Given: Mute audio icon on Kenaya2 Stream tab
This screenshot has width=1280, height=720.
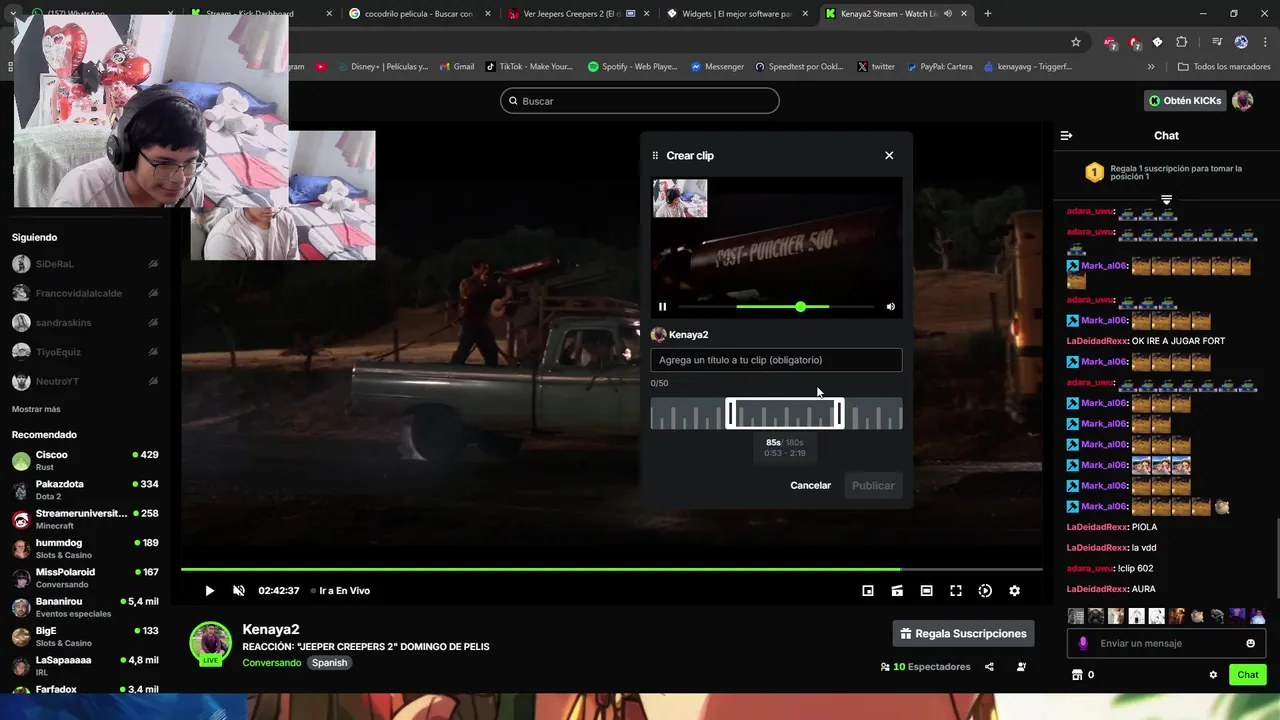Looking at the screenshot, I should tap(948, 14).
